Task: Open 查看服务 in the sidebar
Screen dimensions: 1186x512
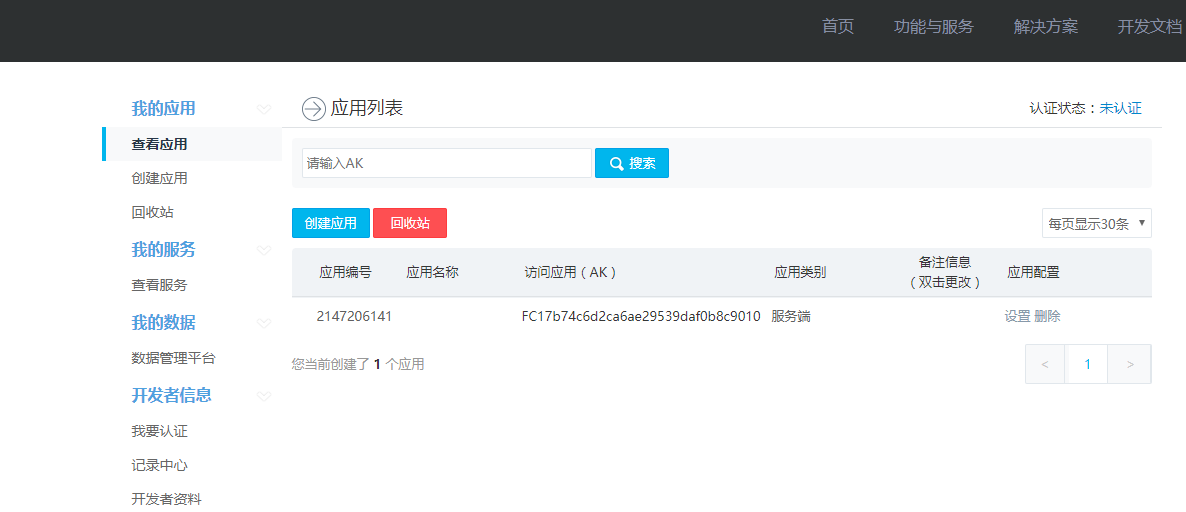Action: [x=160, y=285]
